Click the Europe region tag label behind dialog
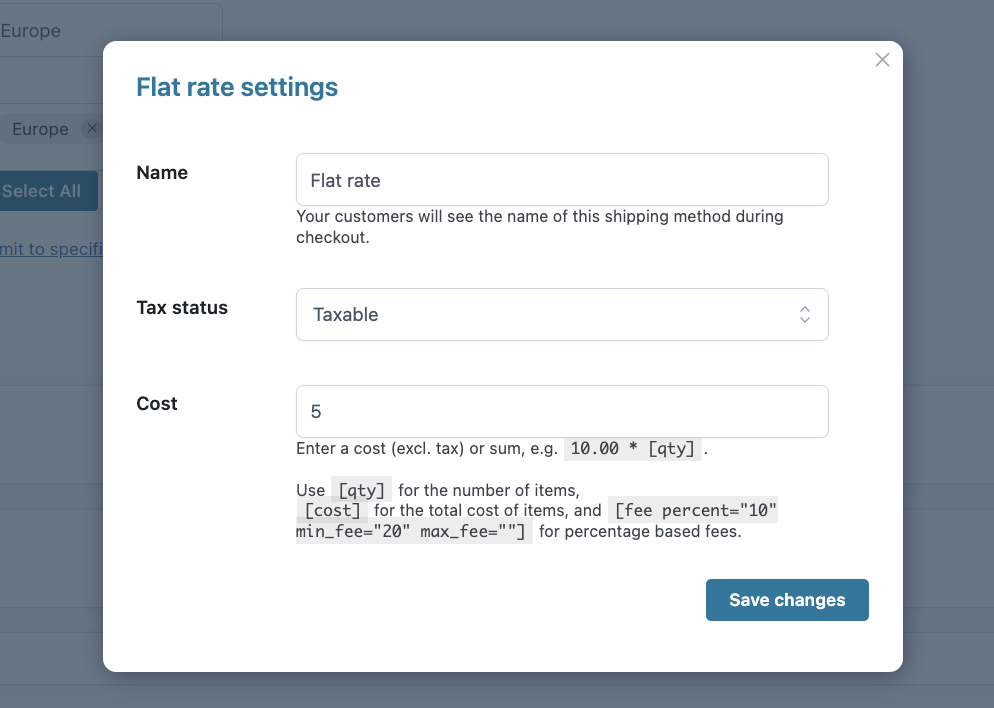The height and width of the screenshot is (708, 994). 40,129
